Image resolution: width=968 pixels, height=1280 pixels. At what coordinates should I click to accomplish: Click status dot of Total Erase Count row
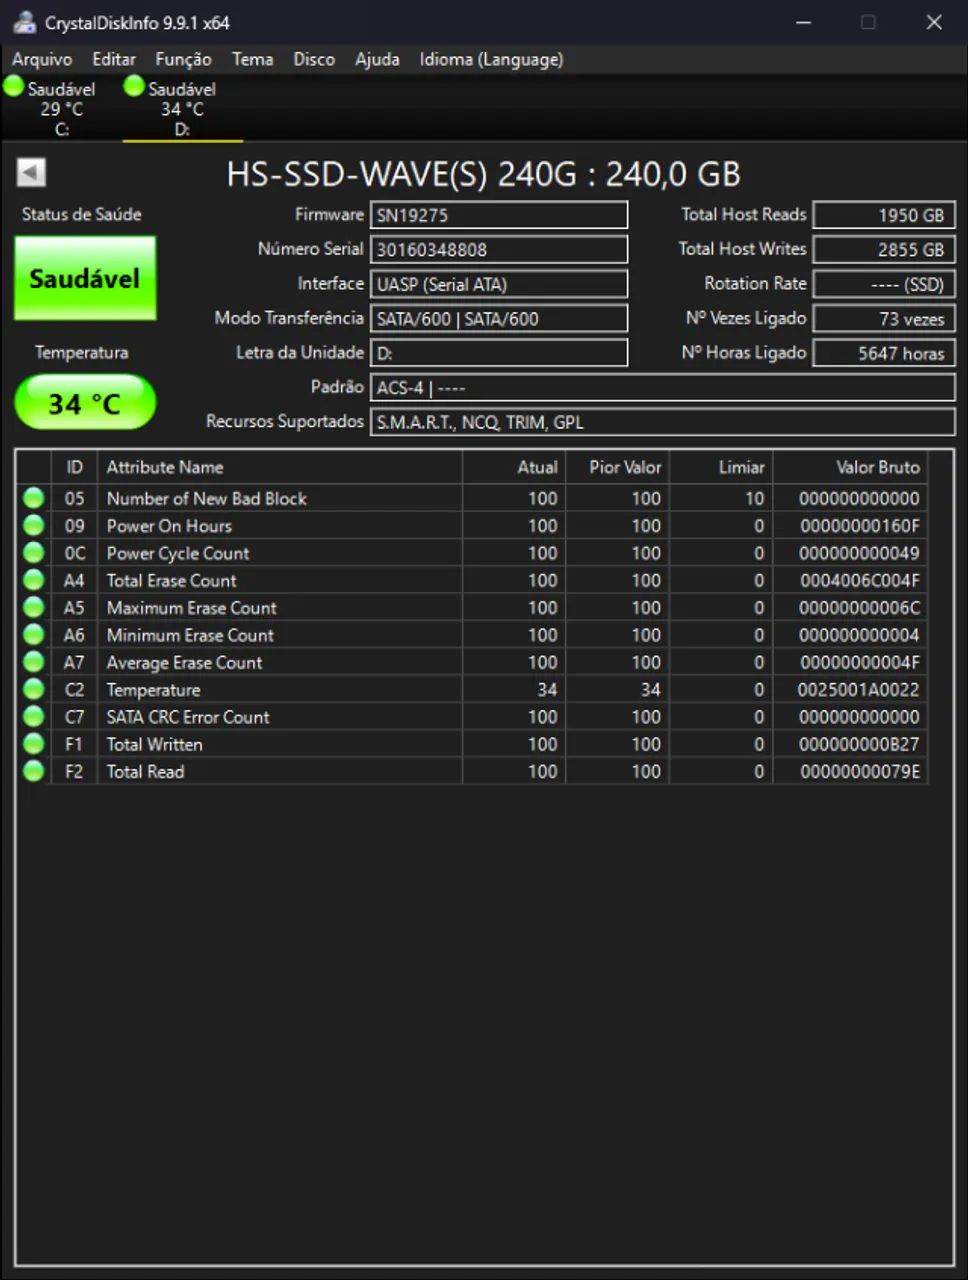pyautogui.click(x=34, y=580)
